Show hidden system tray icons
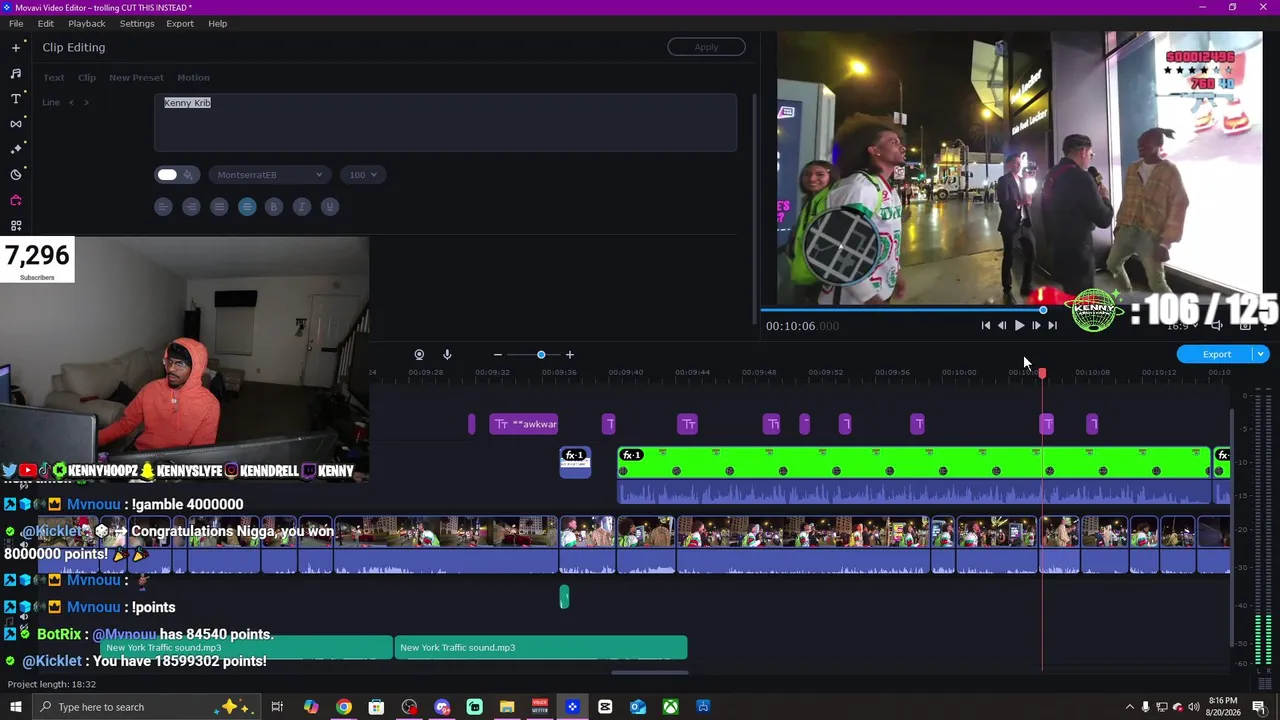Viewport: 1280px width, 720px height. coord(1130,707)
